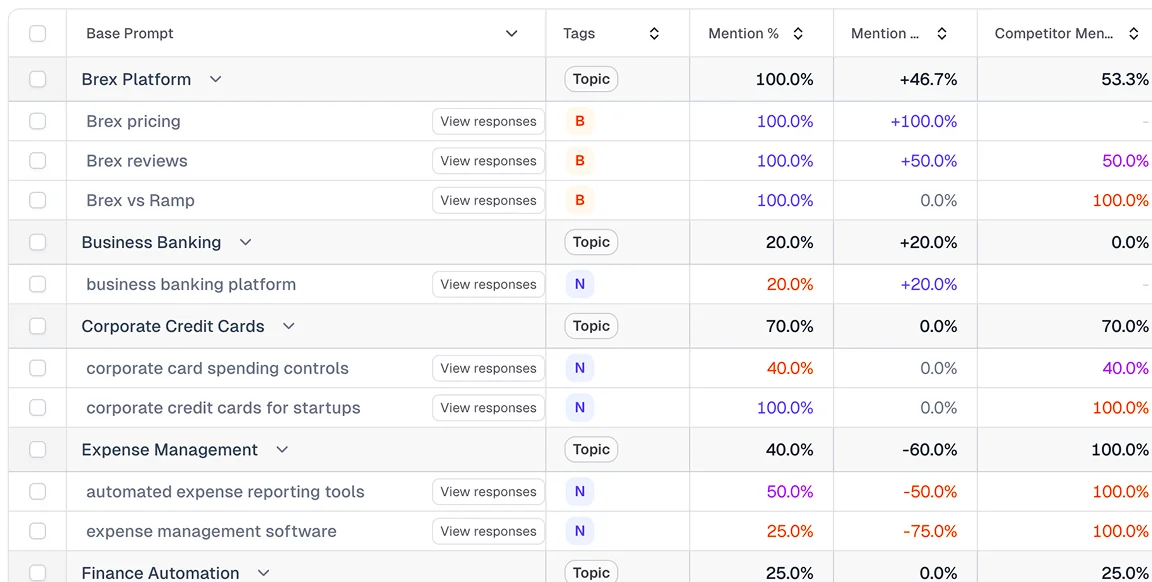Select the B badge on Brex vs Ramp

click(x=579, y=200)
